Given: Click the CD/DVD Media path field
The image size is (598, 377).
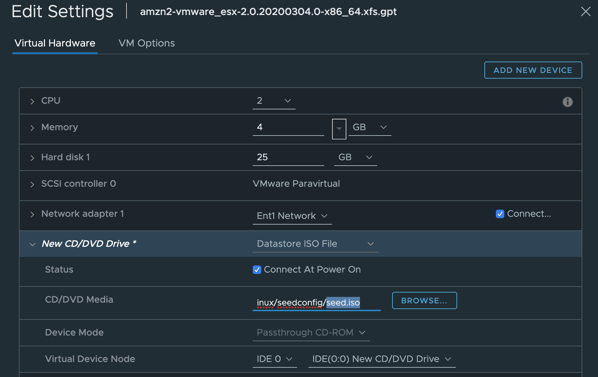Looking at the screenshot, I should click(317, 303).
